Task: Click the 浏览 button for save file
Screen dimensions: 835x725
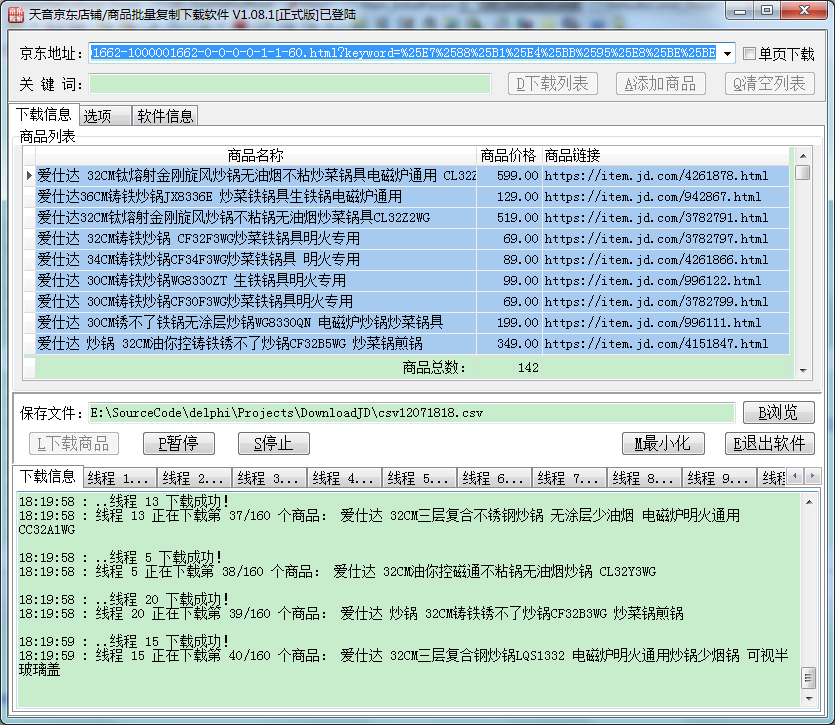Action: coord(778,412)
